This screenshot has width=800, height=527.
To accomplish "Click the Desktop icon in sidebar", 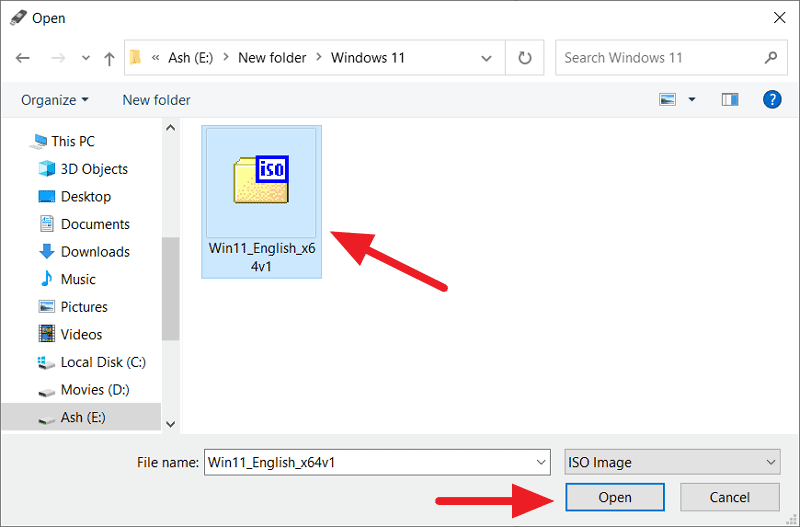I will point(47,196).
